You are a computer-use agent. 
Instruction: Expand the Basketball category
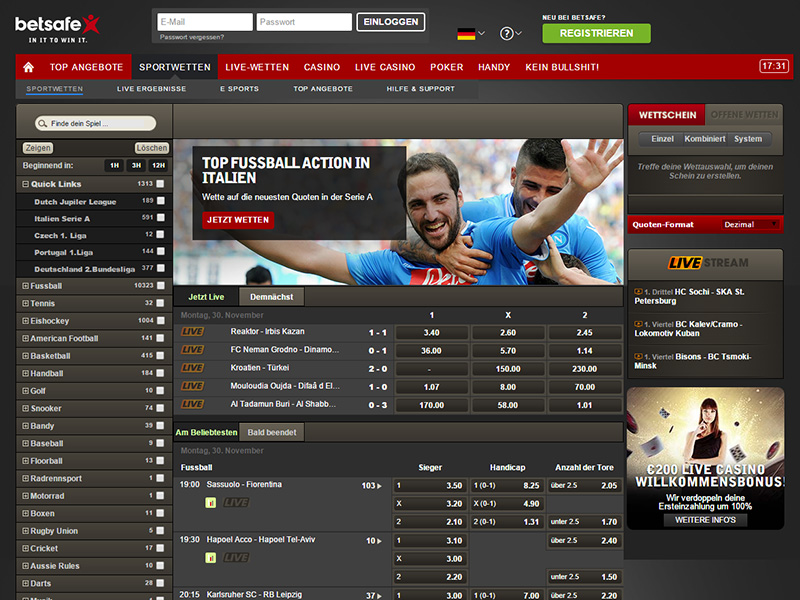(x=25, y=356)
